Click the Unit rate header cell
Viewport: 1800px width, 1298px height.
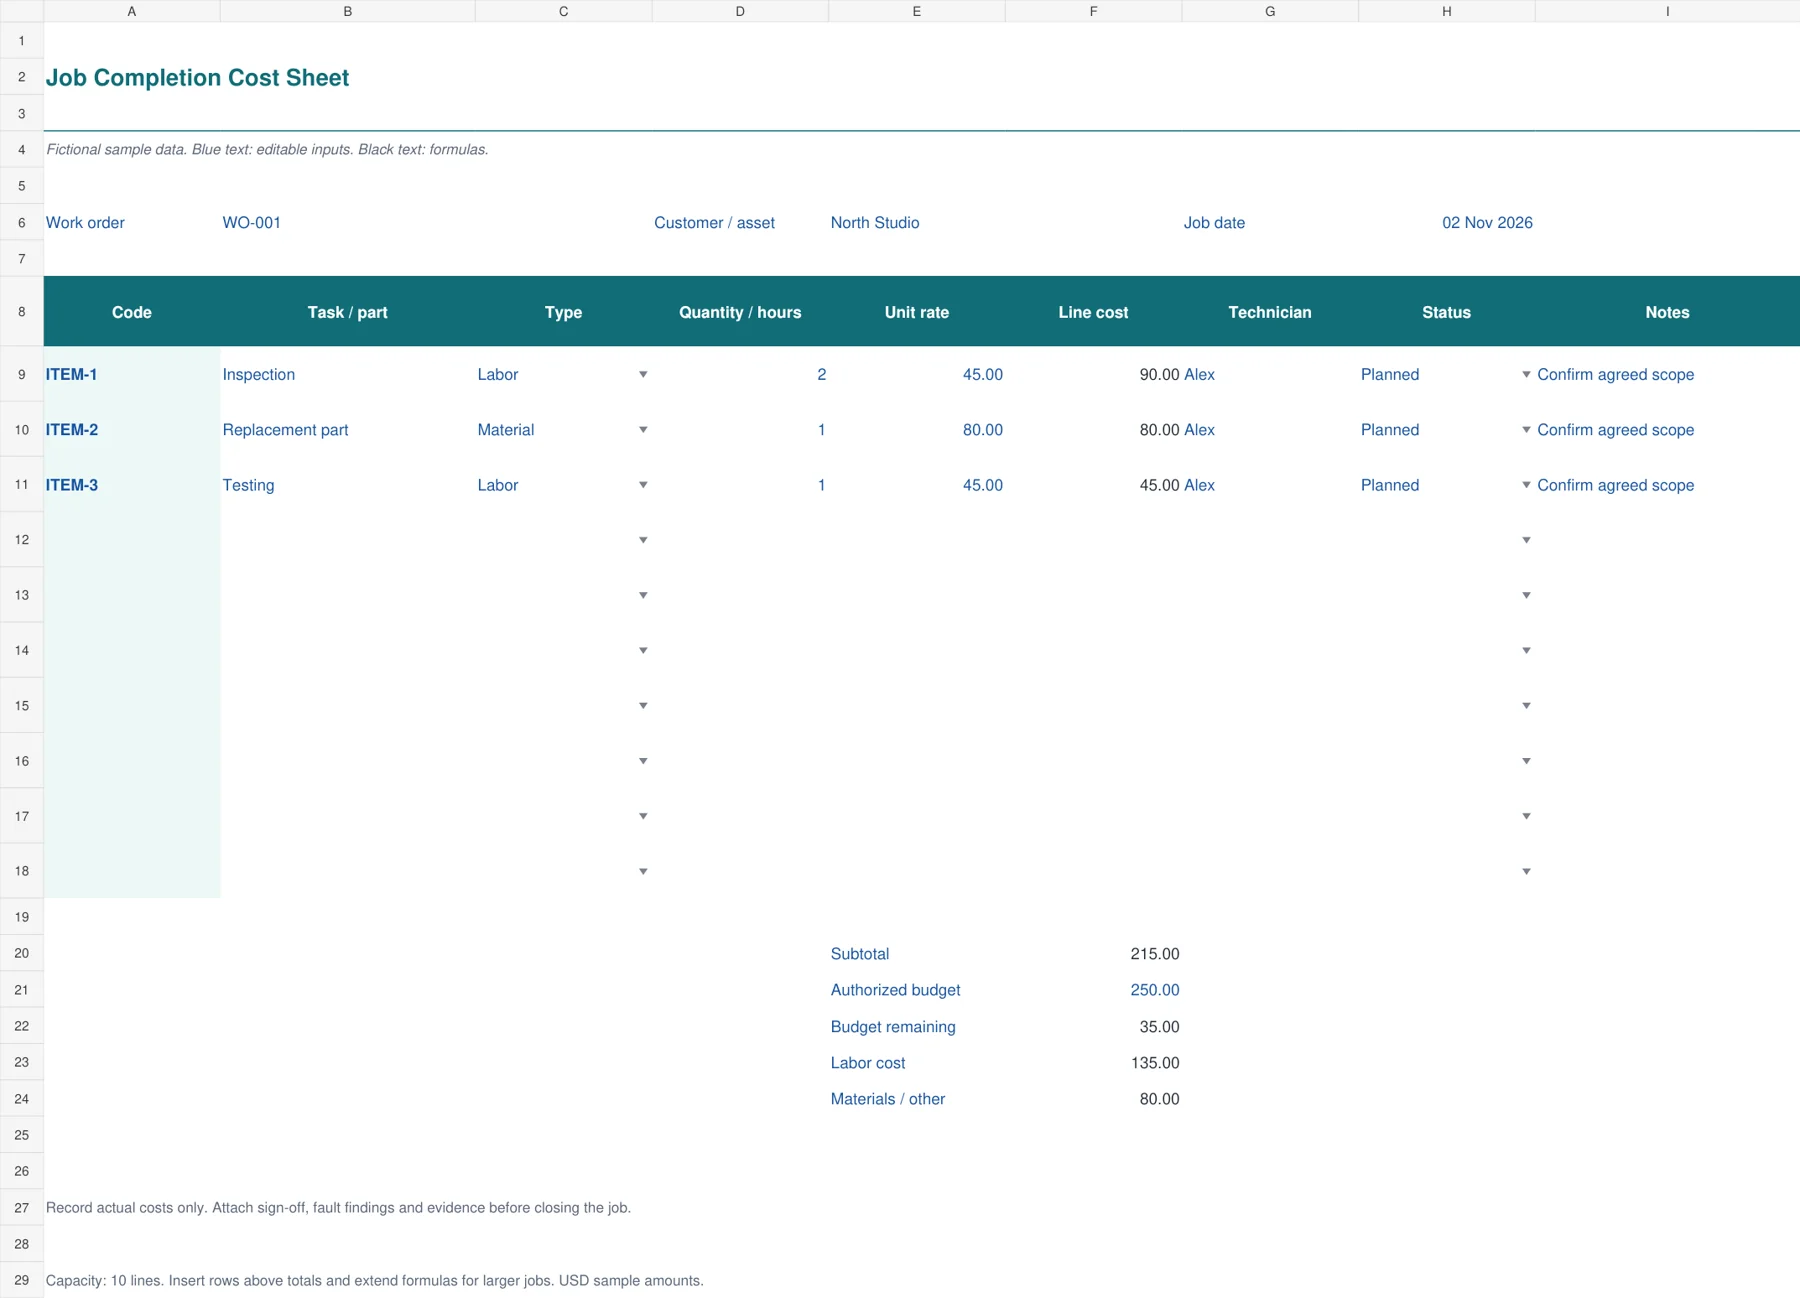point(917,312)
